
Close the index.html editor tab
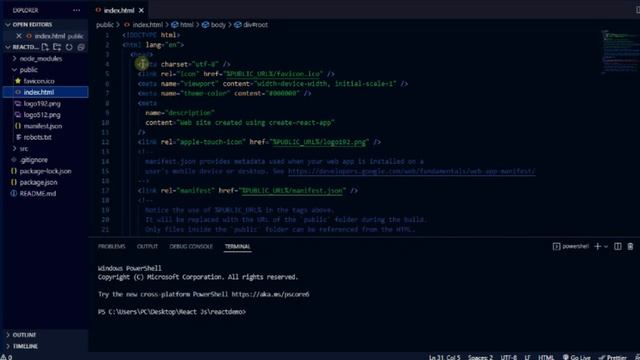pyautogui.click(x=141, y=10)
